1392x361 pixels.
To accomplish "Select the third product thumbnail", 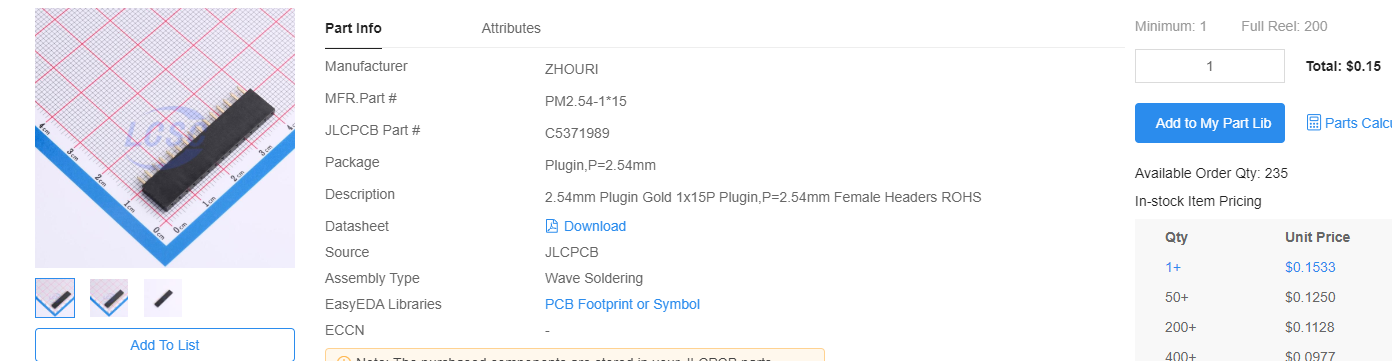I will 163,297.
